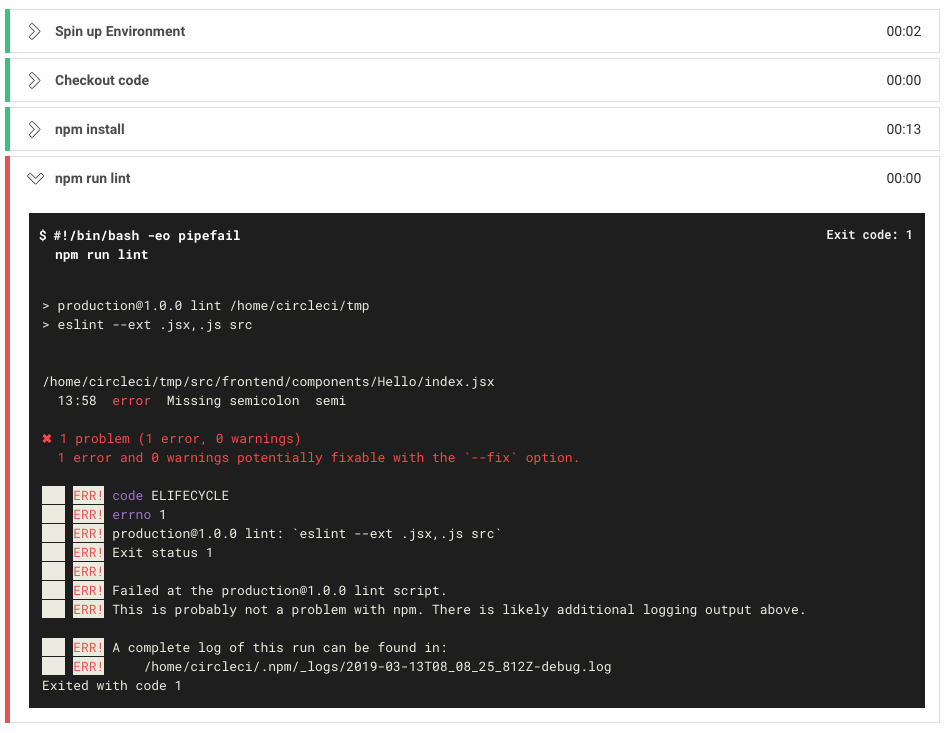Expand the npm install step chevron
Viewport: 948px width, 733px height.
35,129
